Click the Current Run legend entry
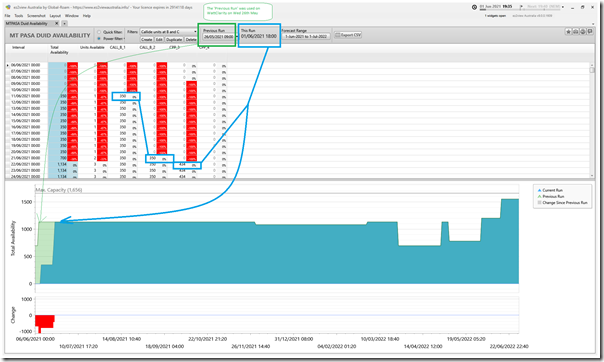604x362 pixels. 550,190
